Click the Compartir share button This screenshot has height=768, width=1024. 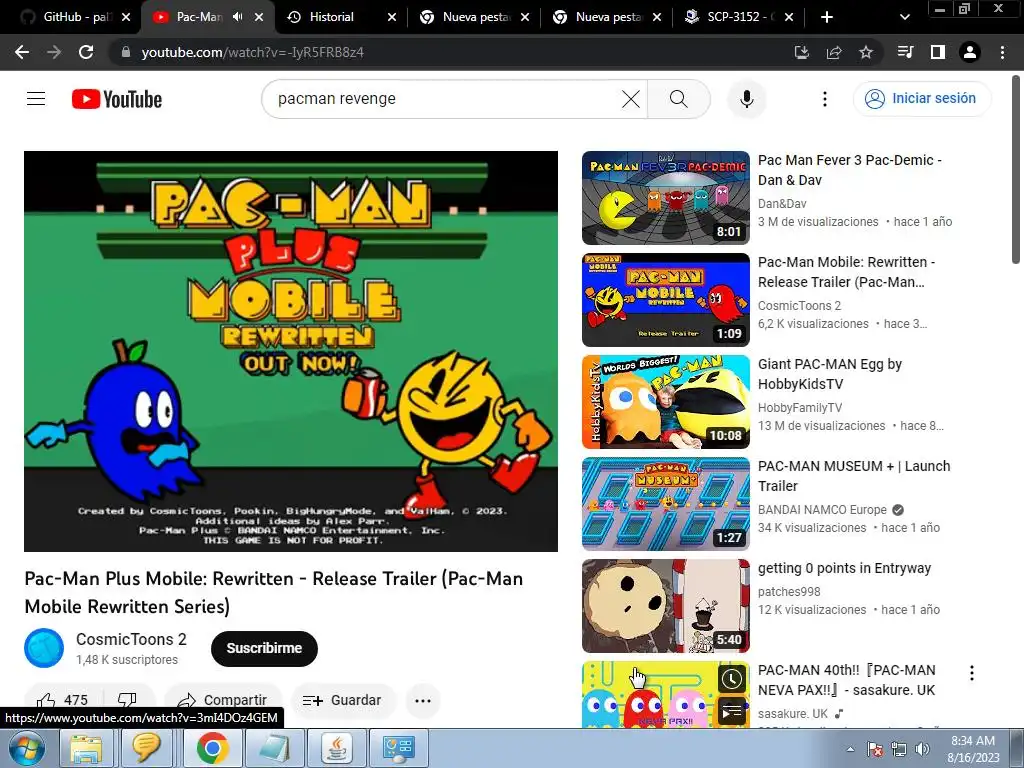(223, 700)
